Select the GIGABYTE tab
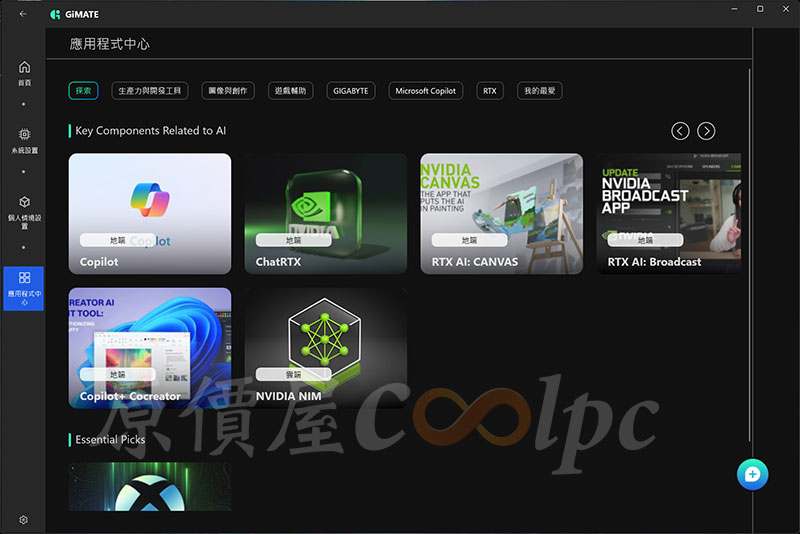Viewport: 800px width, 534px height. pyautogui.click(x=351, y=91)
